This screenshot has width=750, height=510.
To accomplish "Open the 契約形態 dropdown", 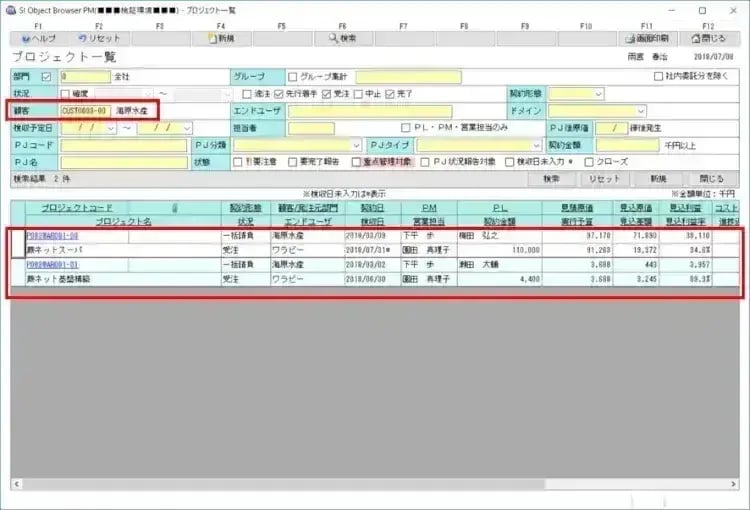I will pyautogui.click(x=598, y=93).
